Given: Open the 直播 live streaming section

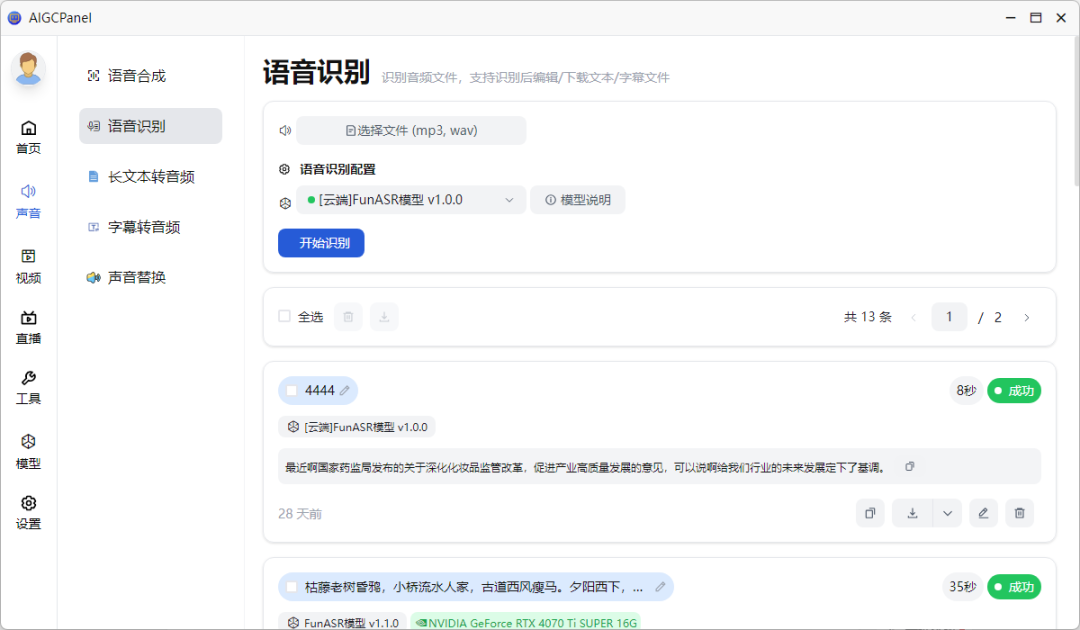Looking at the screenshot, I should (29, 327).
